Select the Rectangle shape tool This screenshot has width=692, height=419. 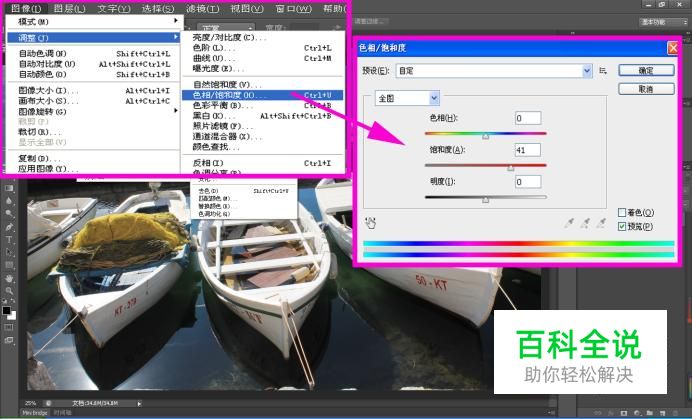pyautogui.click(x=9, y=265)
